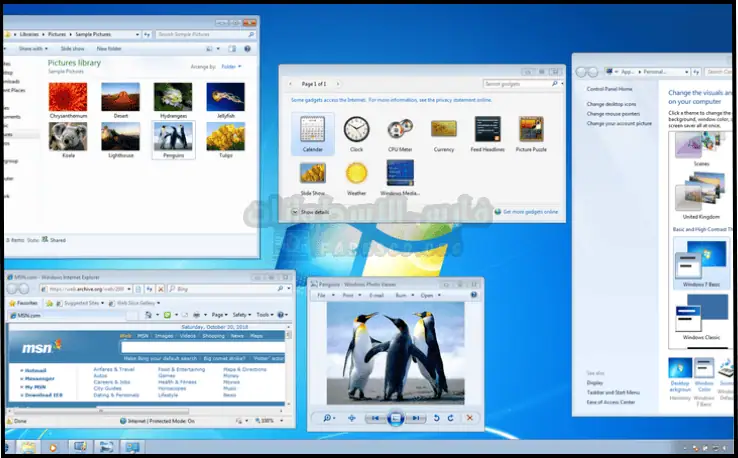The height and width of the screenshot is (458, 738).
Task: Select the Feed Headlines gadget
Action: (488, 131)
